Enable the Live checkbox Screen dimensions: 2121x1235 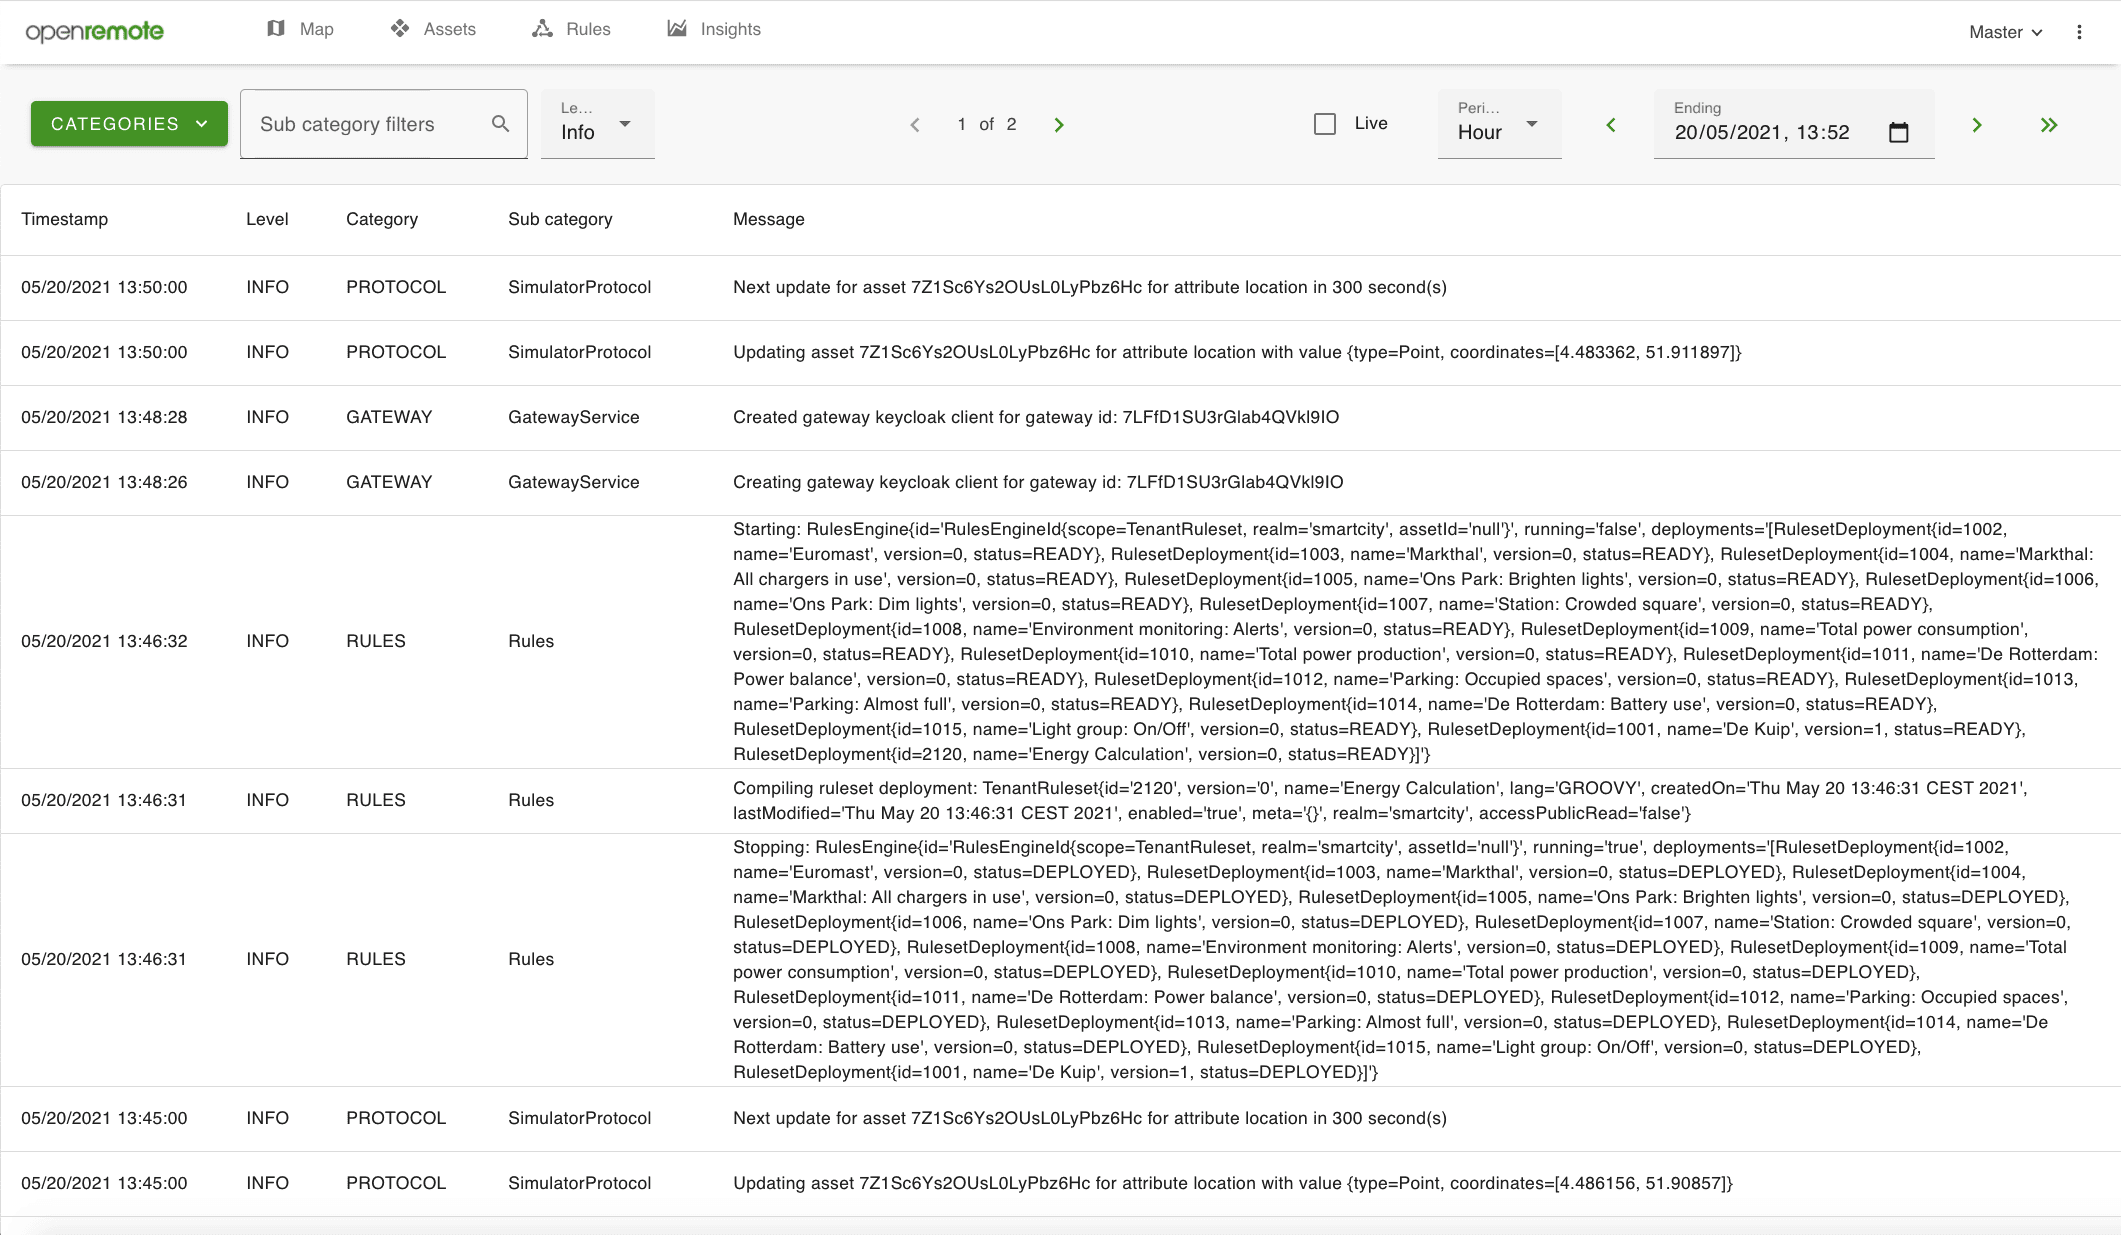(x=1325, y=124)
